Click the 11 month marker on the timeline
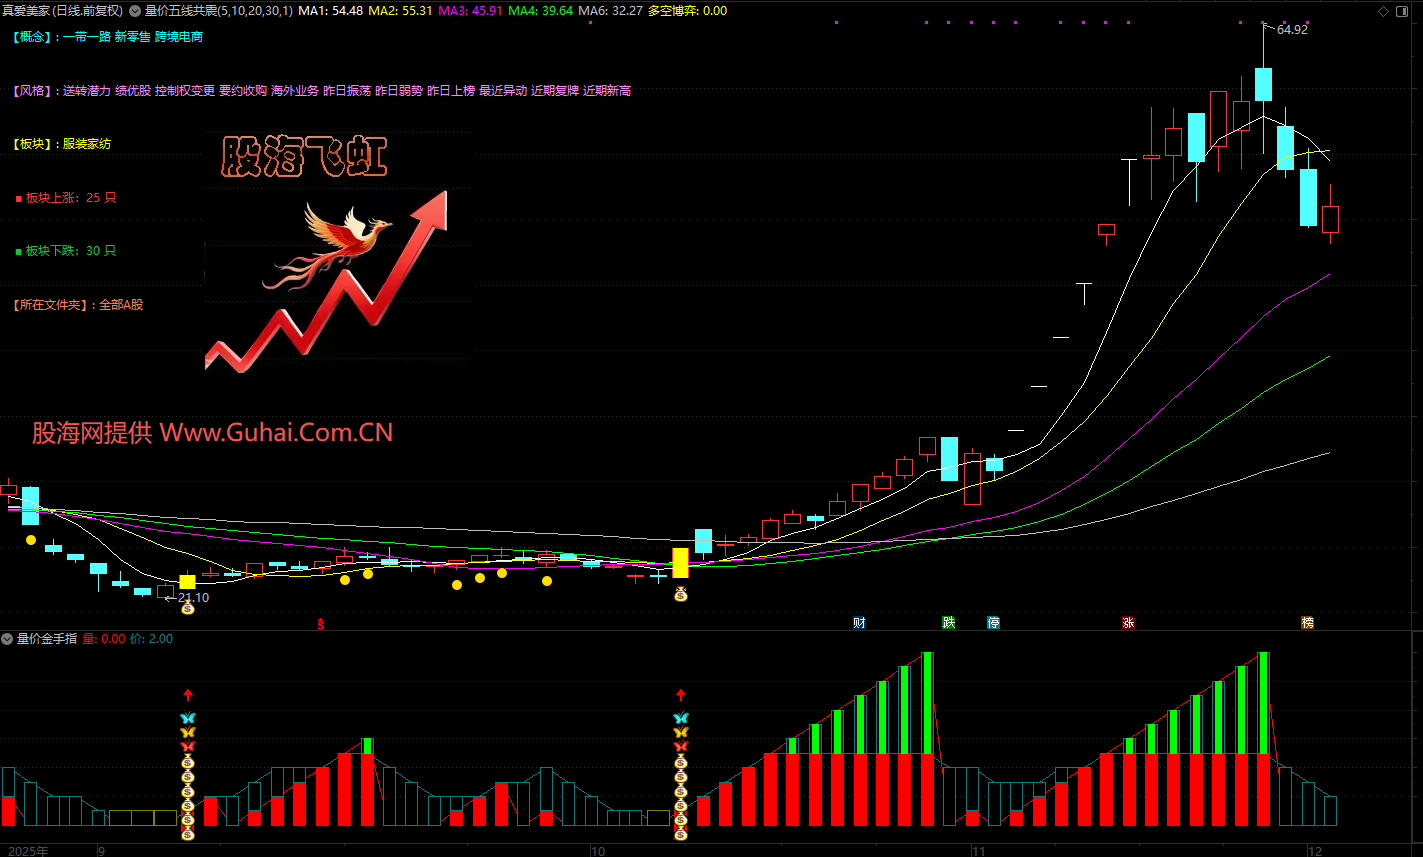 [978, 850]
